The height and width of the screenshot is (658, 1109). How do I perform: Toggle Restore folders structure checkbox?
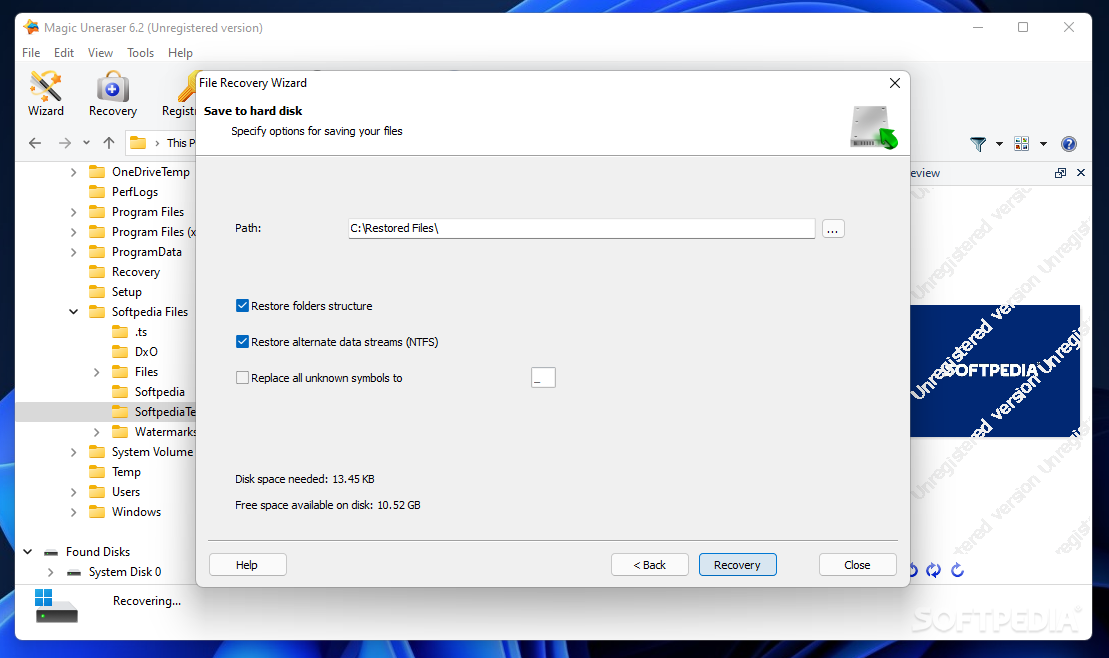coord(242,306)
